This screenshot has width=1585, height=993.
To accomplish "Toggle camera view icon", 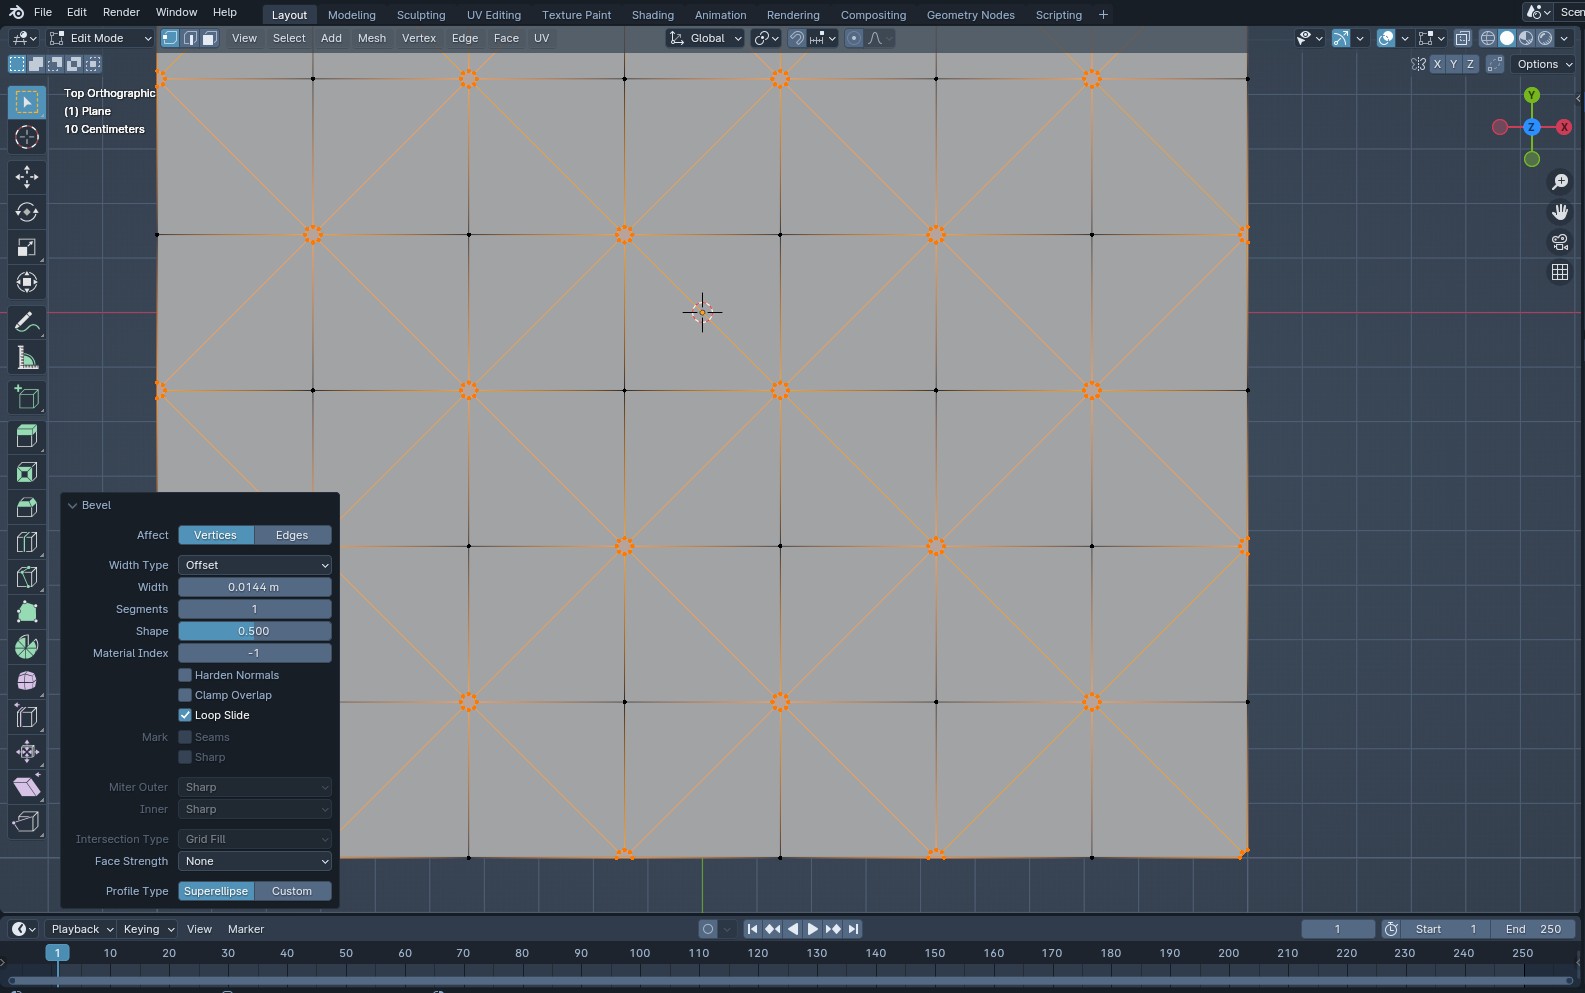I will tap(1559, 242).
